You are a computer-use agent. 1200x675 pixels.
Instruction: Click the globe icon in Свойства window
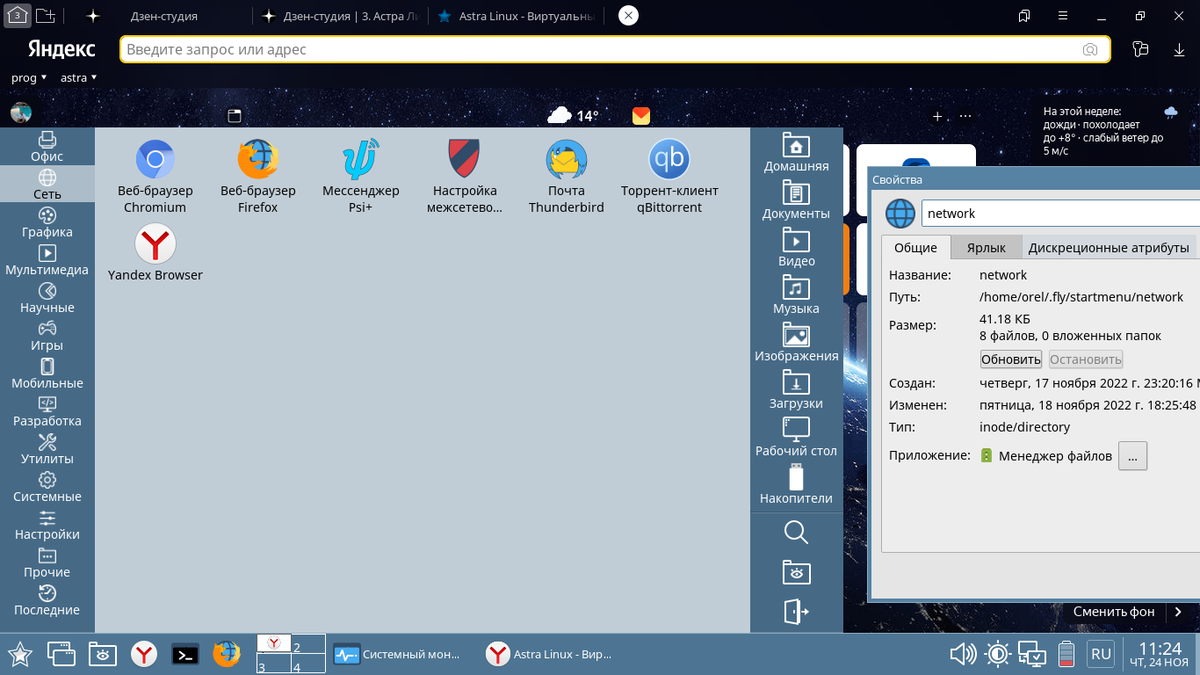900,213
